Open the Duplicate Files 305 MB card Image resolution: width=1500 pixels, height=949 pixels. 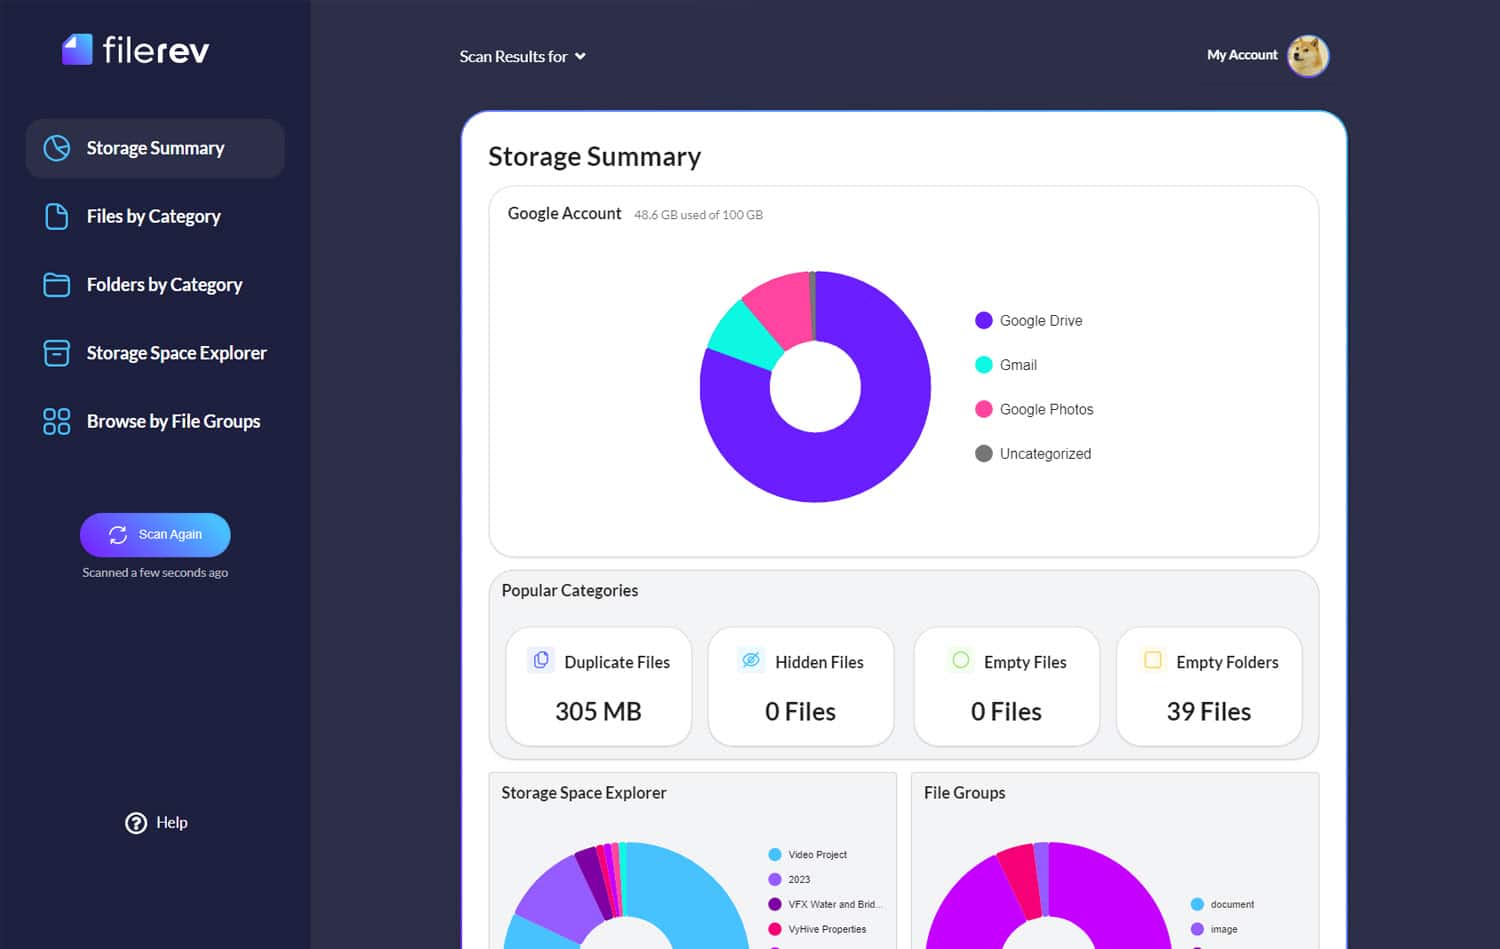click(598, 686)
